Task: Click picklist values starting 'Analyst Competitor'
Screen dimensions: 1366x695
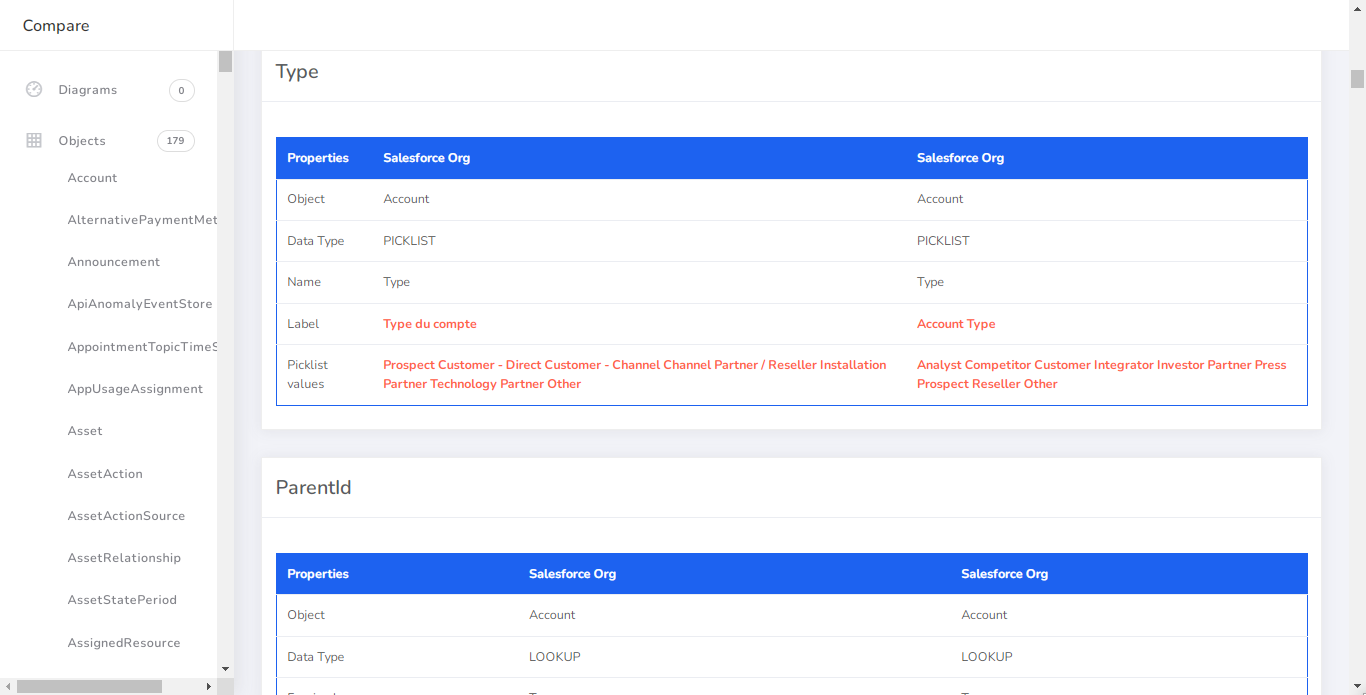Action: click(x=1102, y=374)
